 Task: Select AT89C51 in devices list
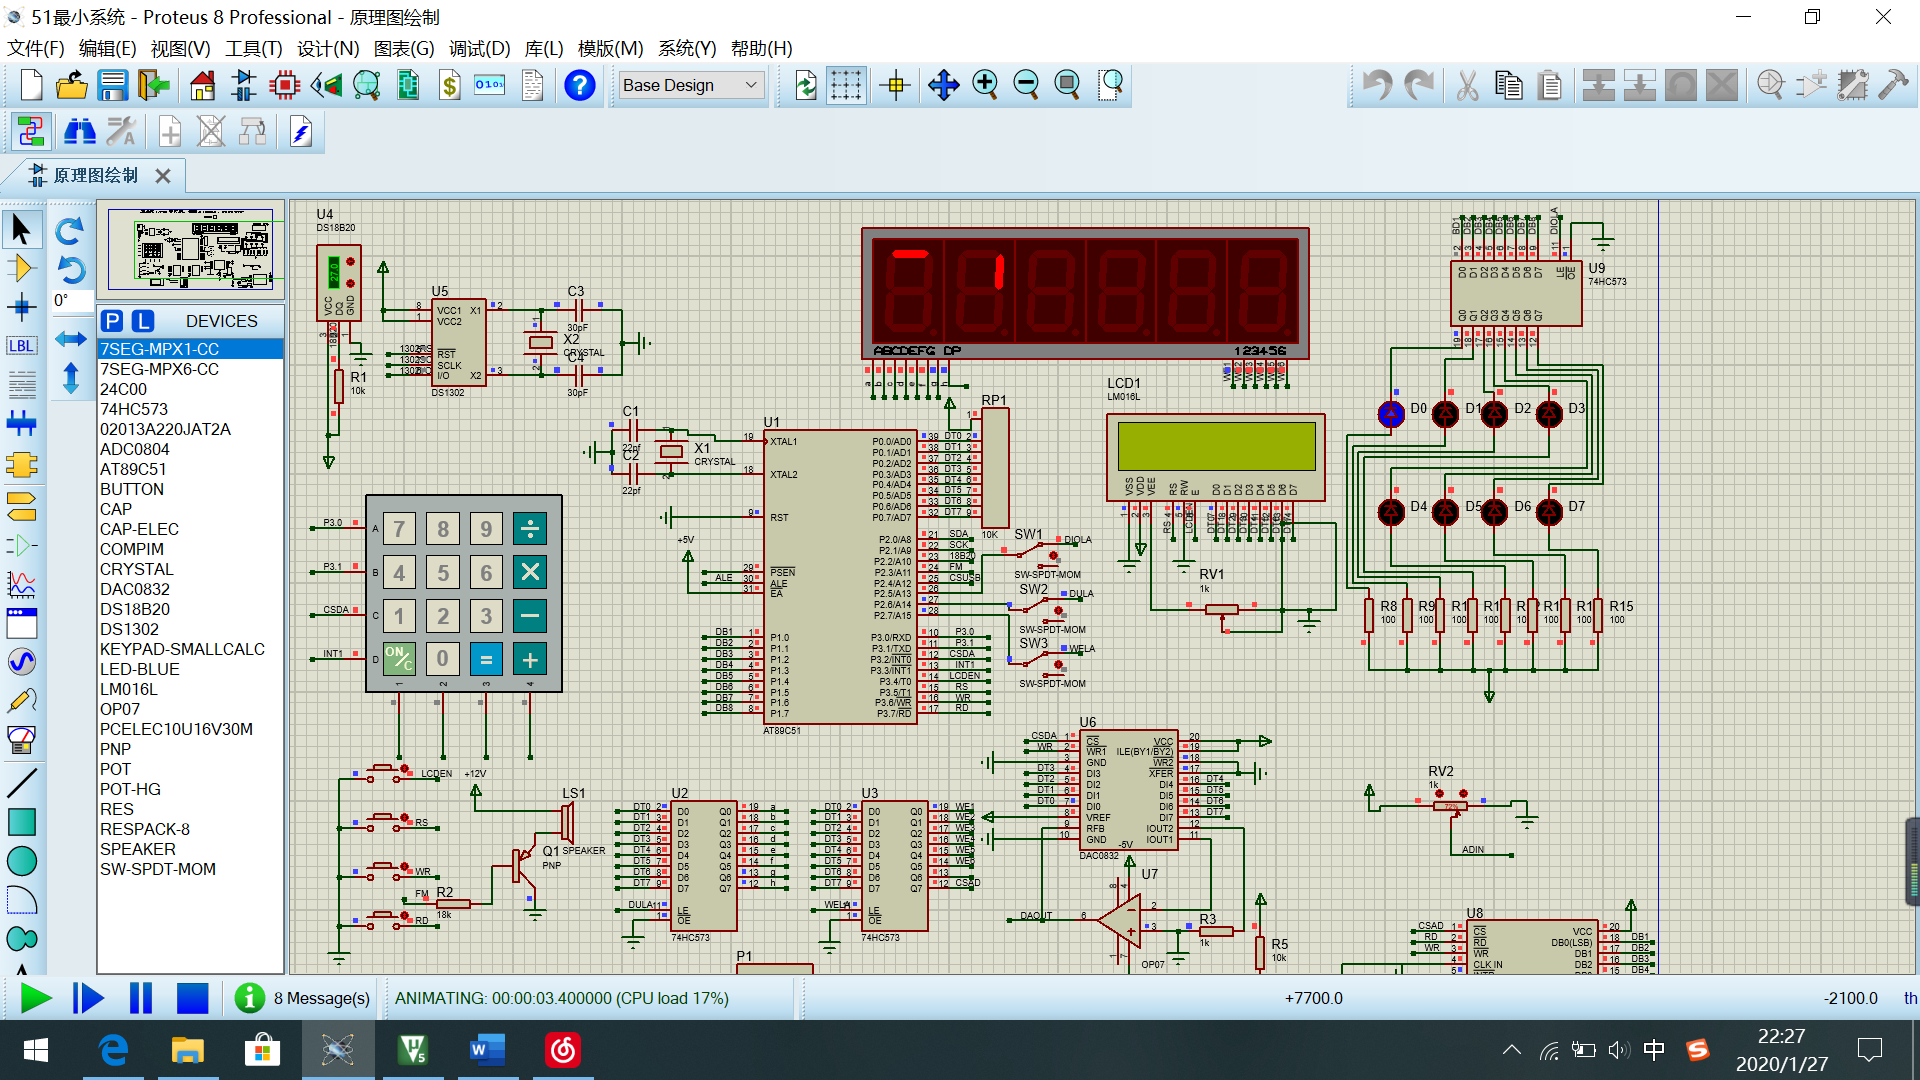[133, 469]
